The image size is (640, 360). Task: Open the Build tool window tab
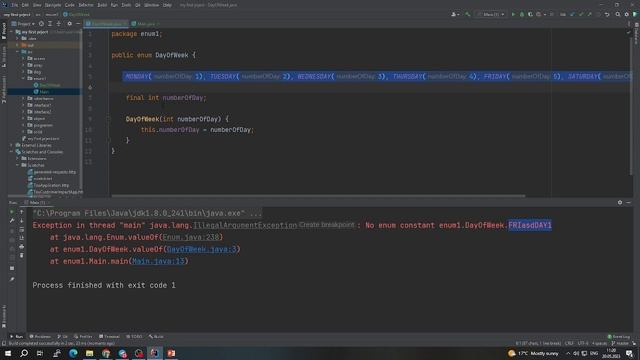[156, 336]
